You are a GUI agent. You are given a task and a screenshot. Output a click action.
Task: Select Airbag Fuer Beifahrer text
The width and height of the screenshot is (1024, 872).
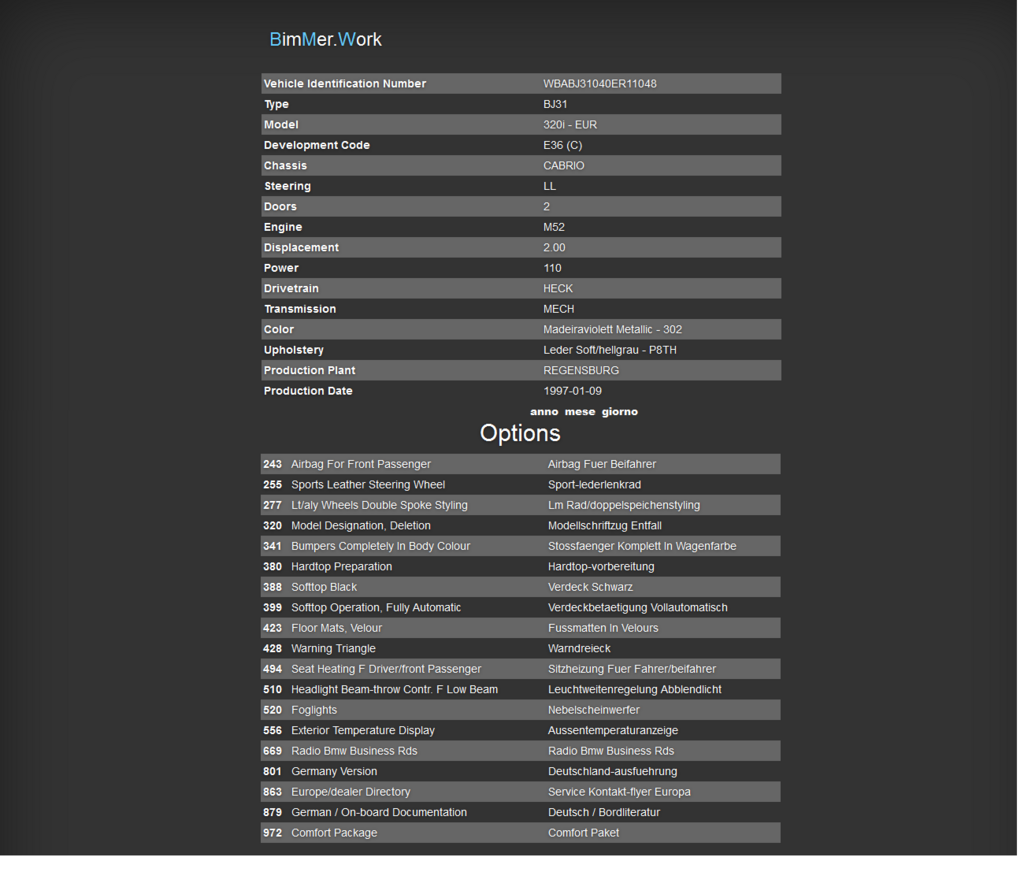[602, 464]
